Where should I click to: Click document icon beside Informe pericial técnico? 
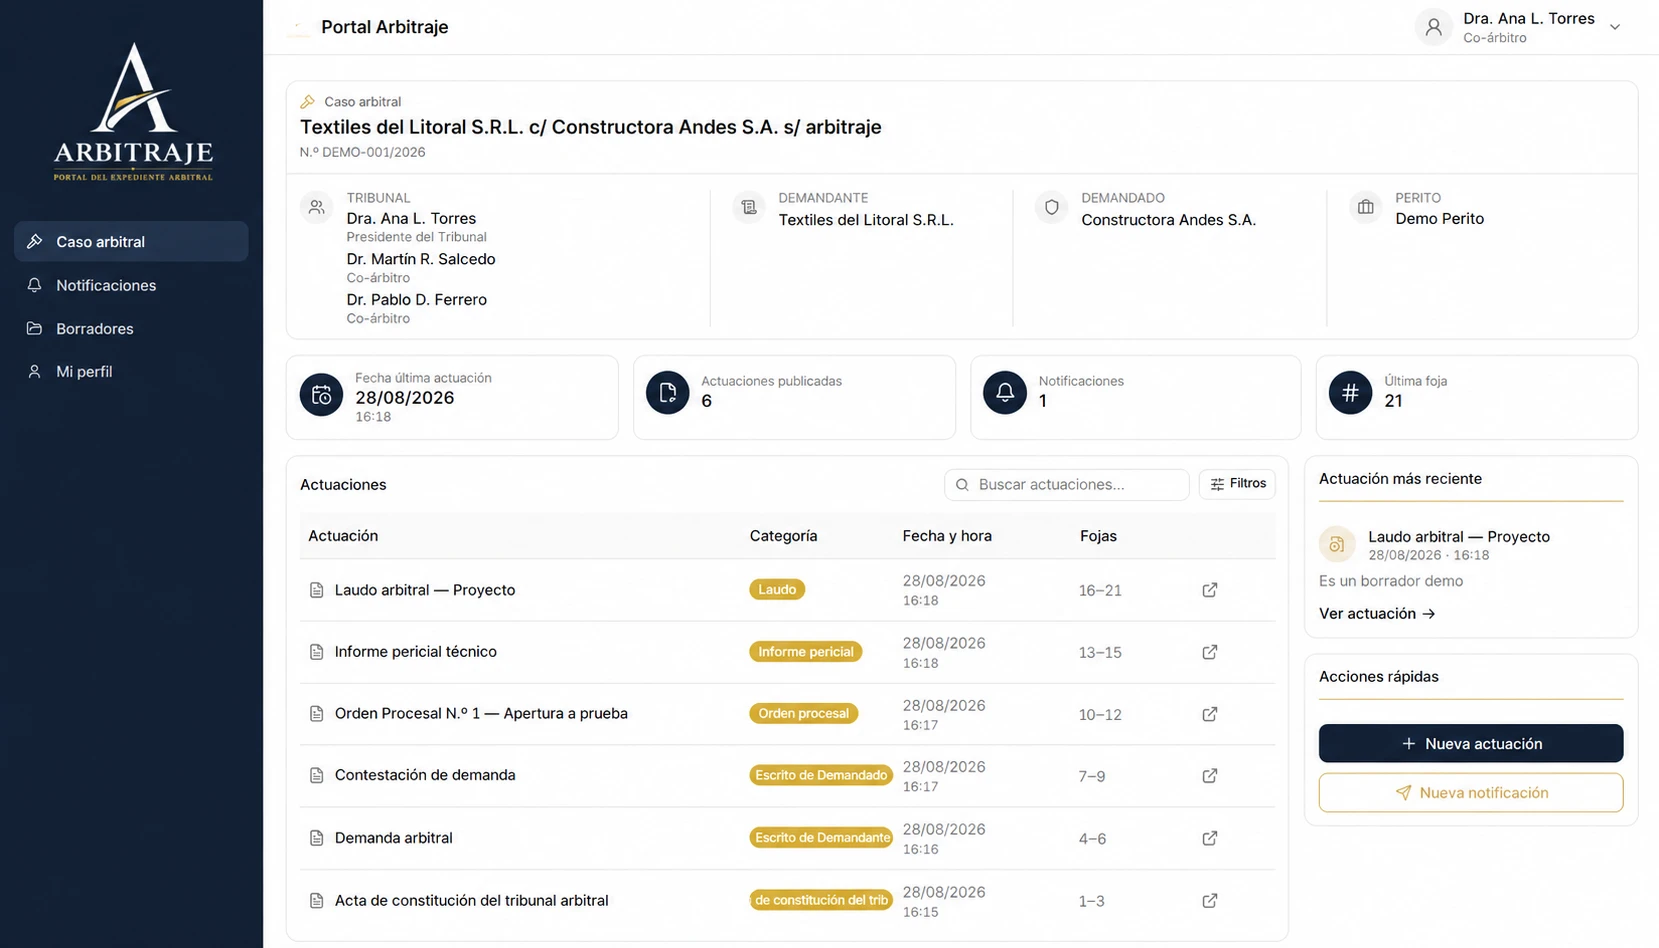point(316,652)
